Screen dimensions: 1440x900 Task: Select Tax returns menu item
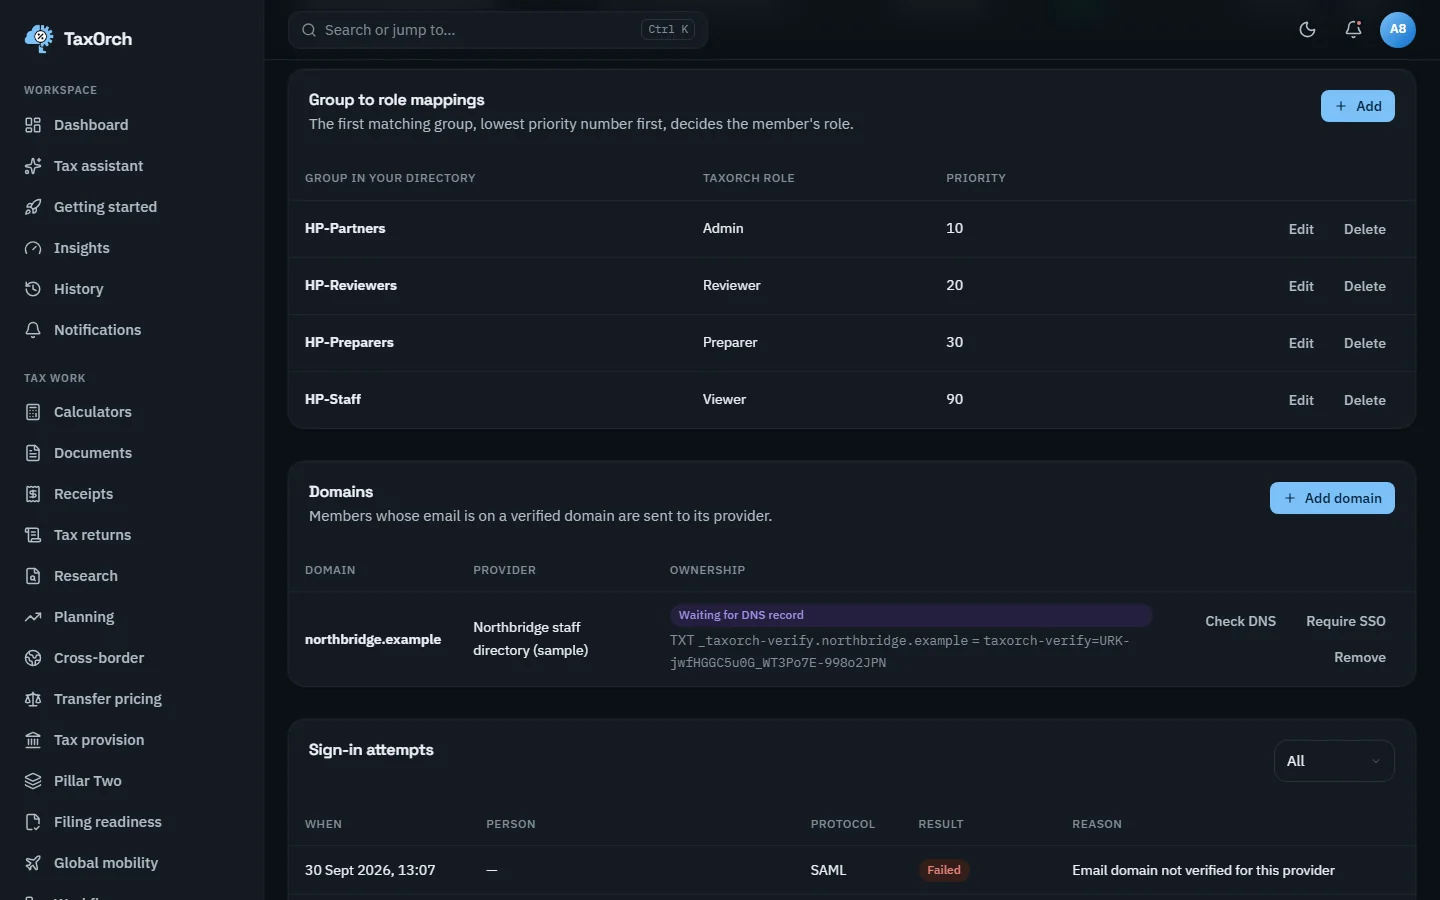point(92,535)
